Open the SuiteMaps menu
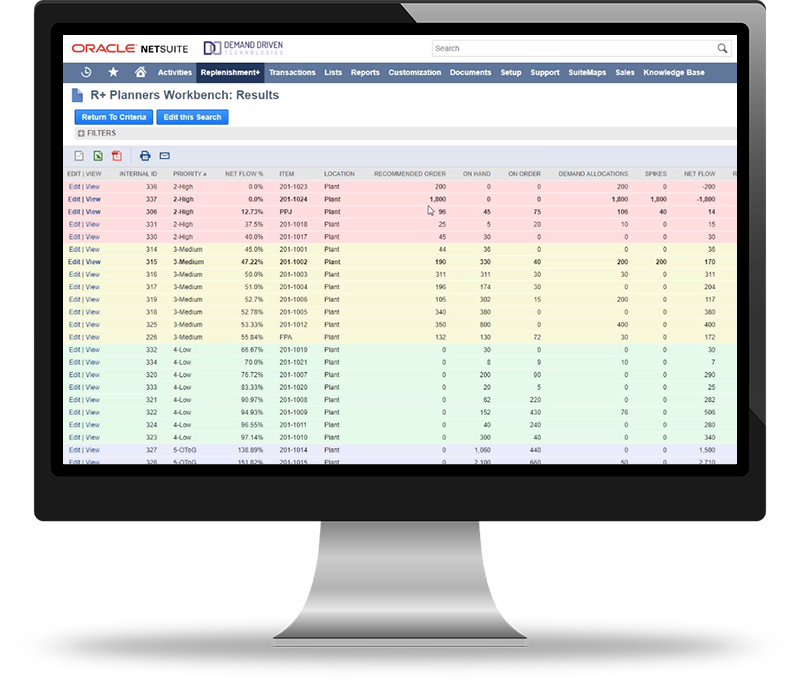 click(587, 72)
